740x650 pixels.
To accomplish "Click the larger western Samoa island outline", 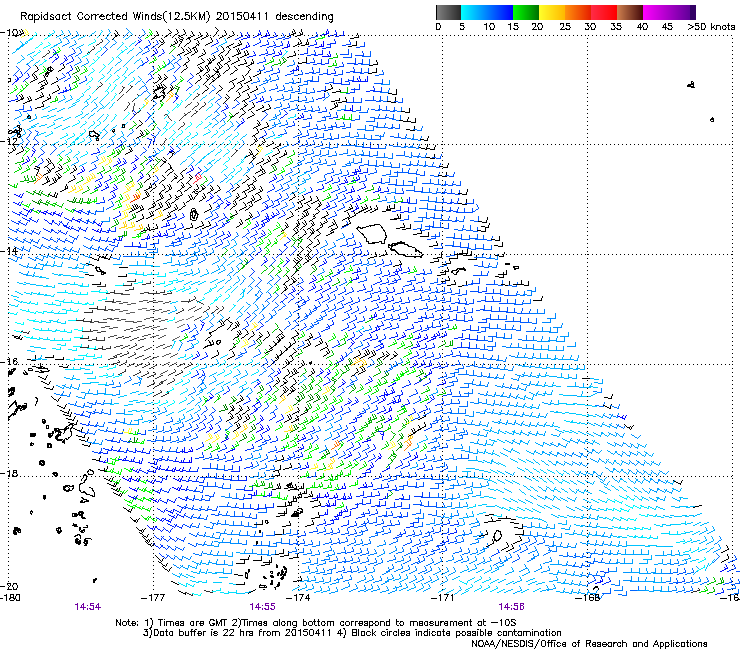I will click(x=372, y=234).
